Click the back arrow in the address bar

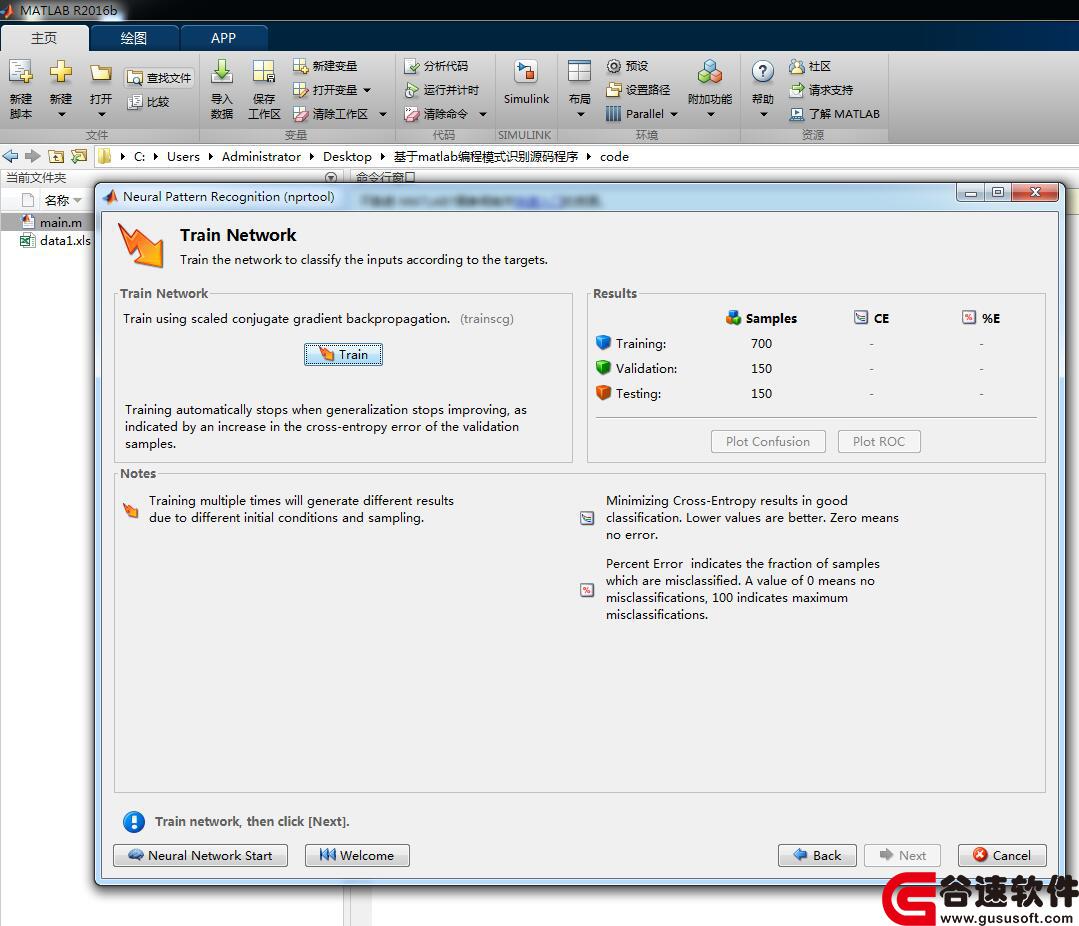point(11,157)
